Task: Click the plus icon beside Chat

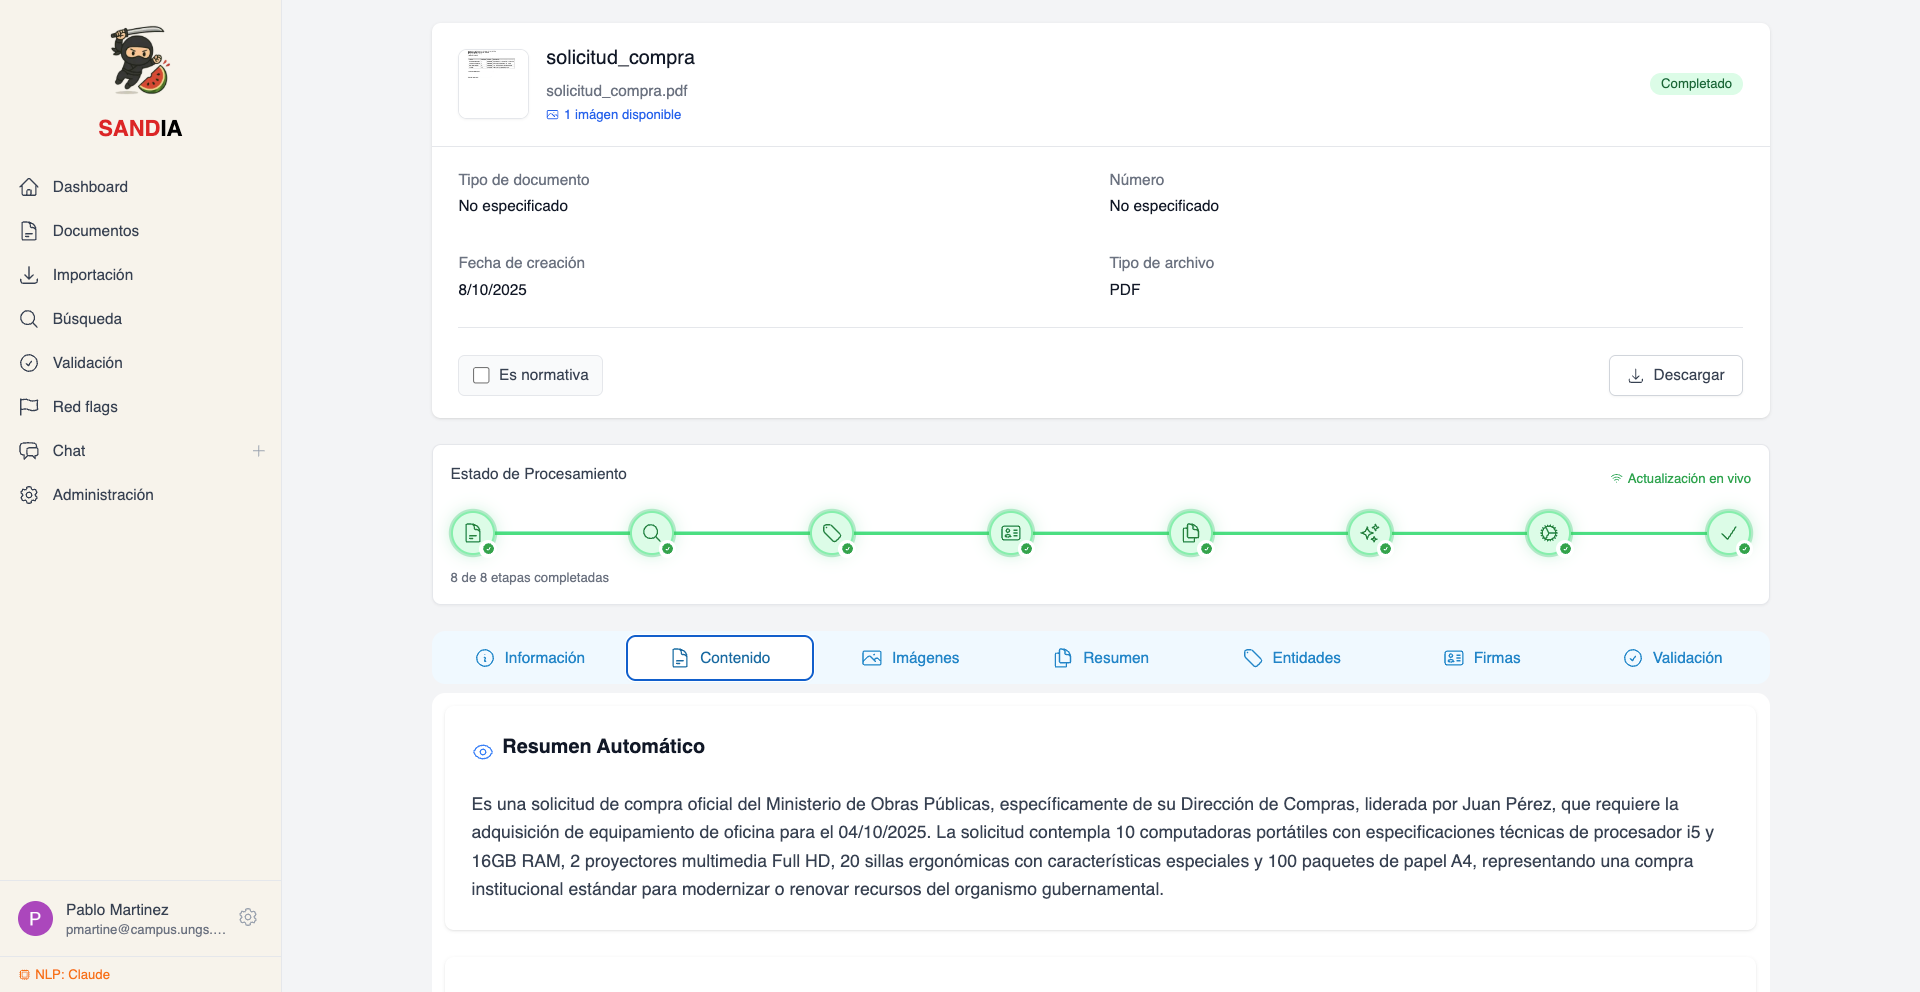Action: (259, 451)
